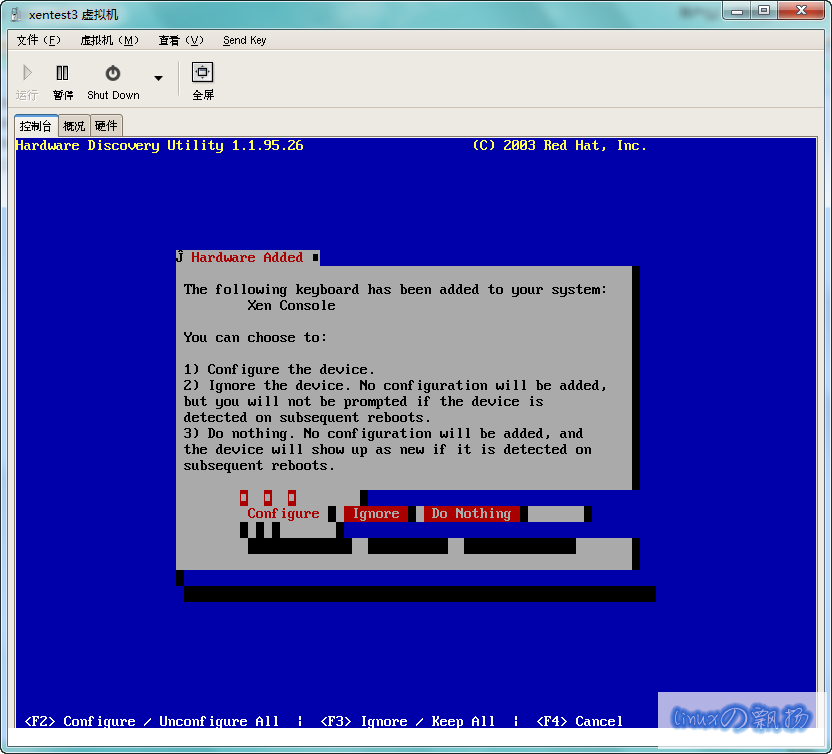Open the 虚拟机 (Virtual Machine) menu
This screenshot has width=832, height=754.
pos(109,40)
